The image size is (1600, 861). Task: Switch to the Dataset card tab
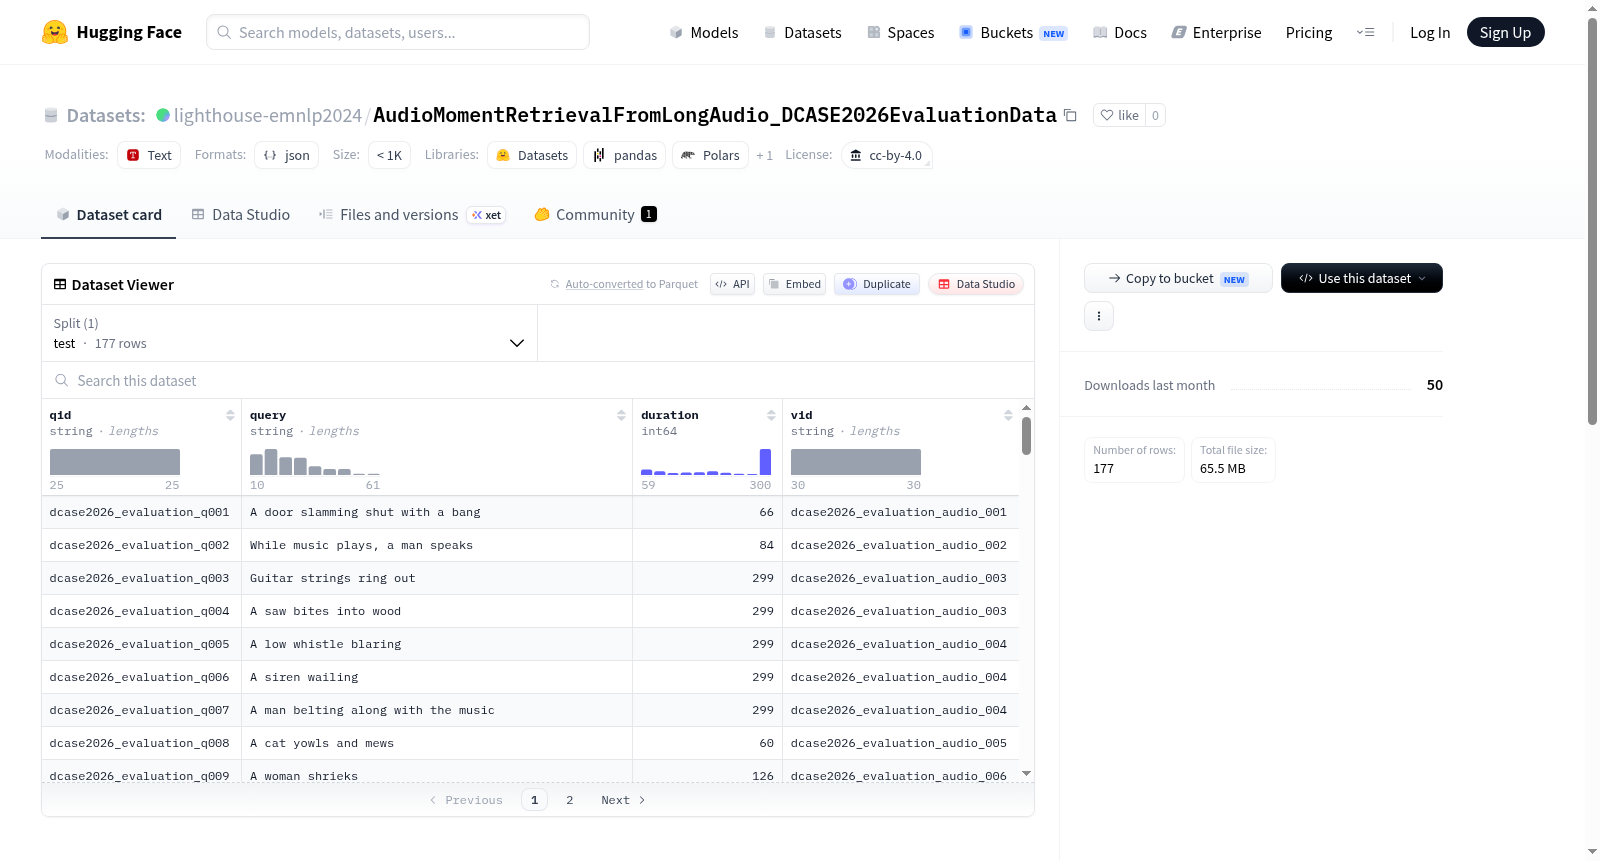pos(108,214)
